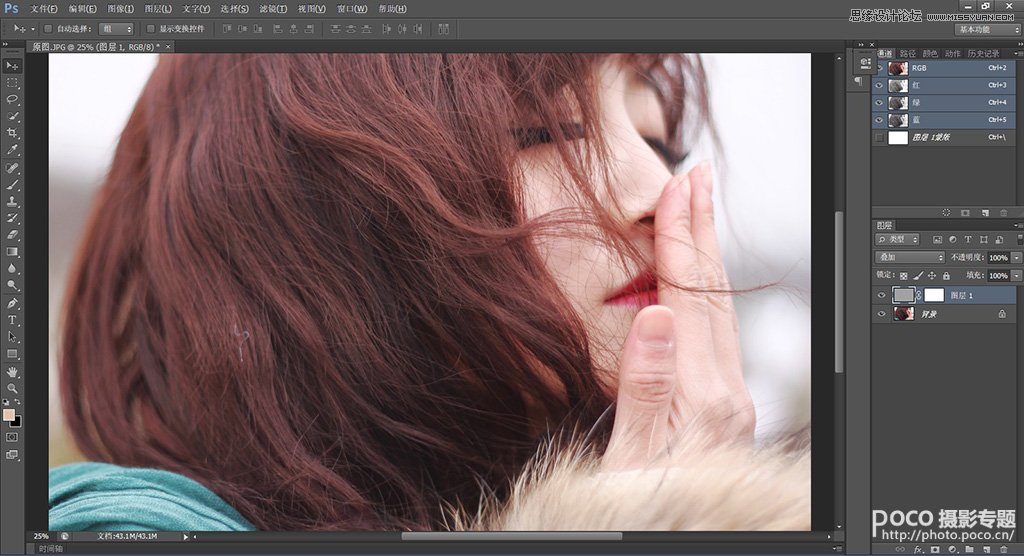Select the Gradient tool

pyautogui.click(x=12, y=252)
